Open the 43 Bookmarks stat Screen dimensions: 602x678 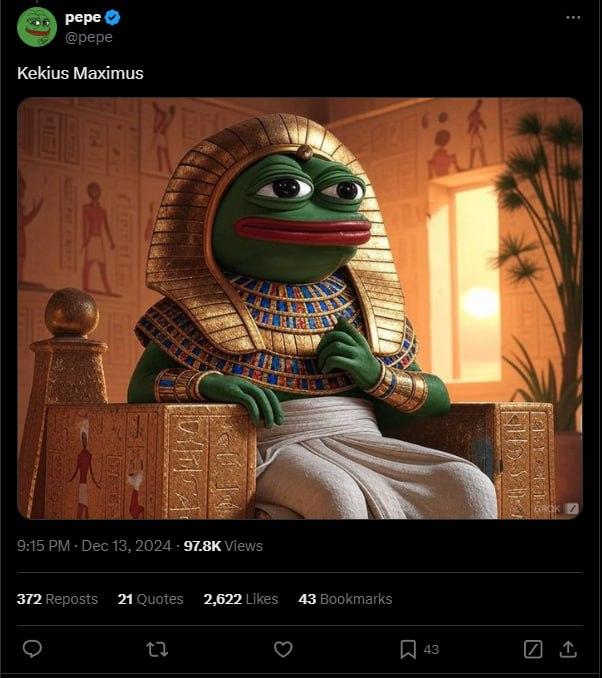345,599
